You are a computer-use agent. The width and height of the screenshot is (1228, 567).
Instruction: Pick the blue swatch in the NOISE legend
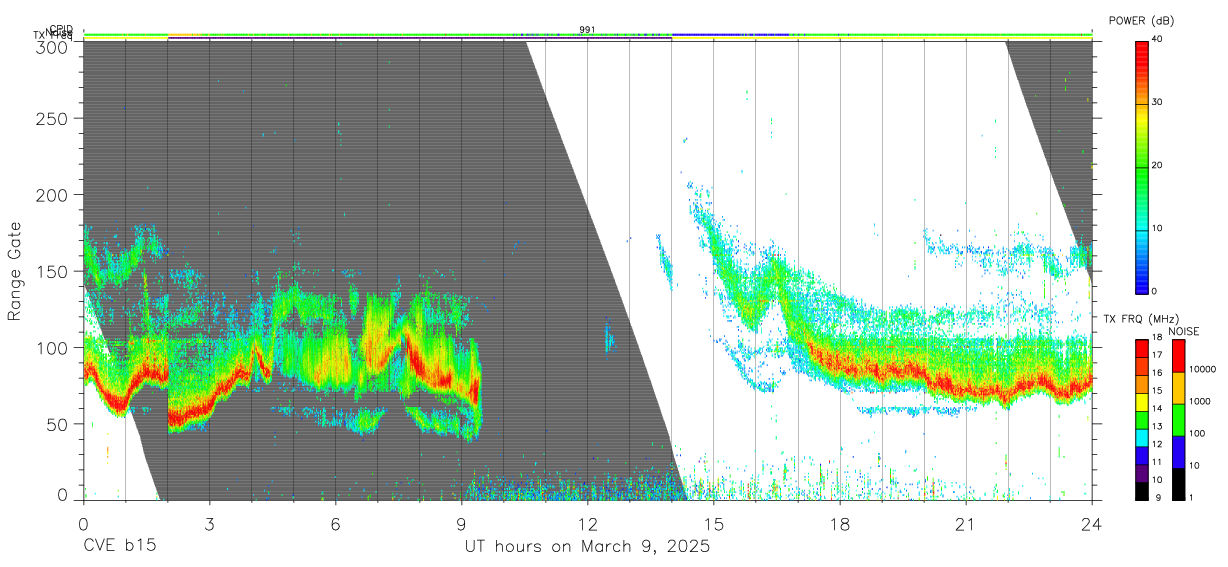(x=1177, y=452)
